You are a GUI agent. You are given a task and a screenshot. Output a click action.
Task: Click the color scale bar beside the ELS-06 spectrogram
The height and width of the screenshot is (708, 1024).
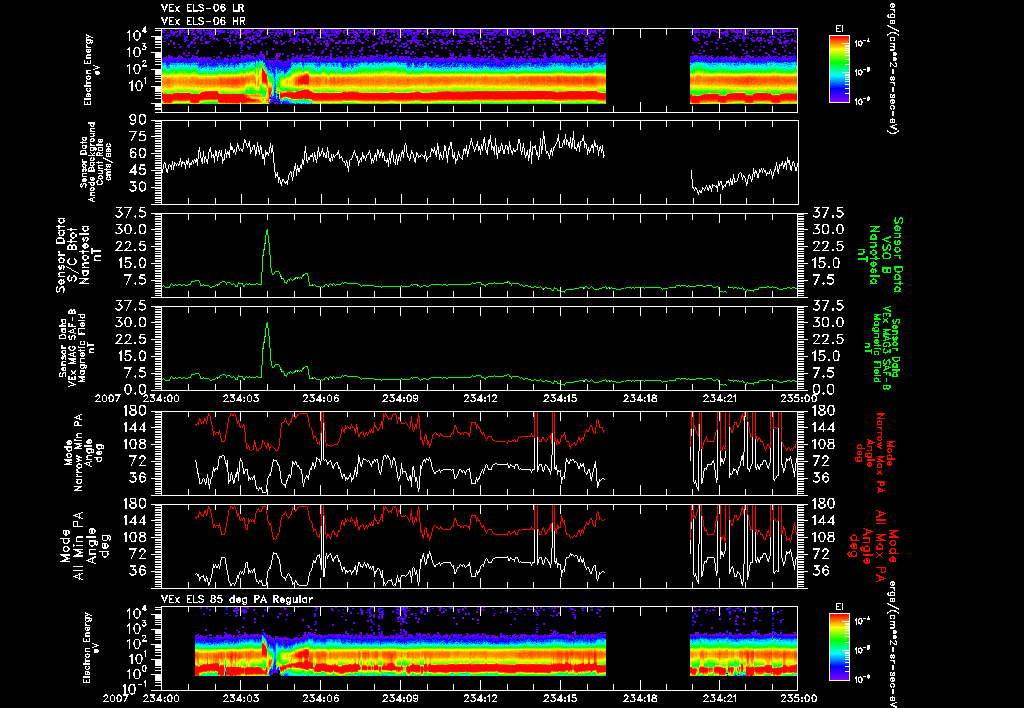(x=839, y=69)
